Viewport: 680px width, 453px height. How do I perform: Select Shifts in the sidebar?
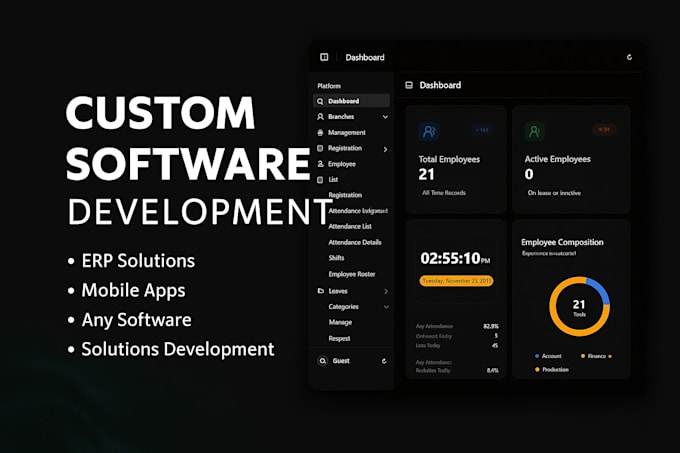[336, 258]
